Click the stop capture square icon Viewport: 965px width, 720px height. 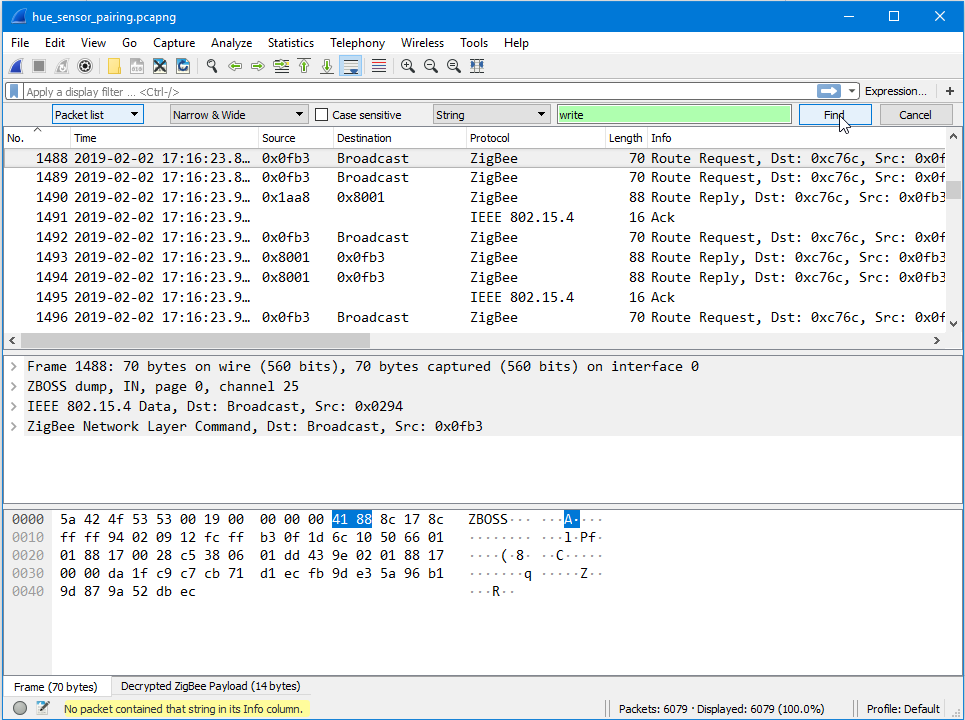[39, 66]
